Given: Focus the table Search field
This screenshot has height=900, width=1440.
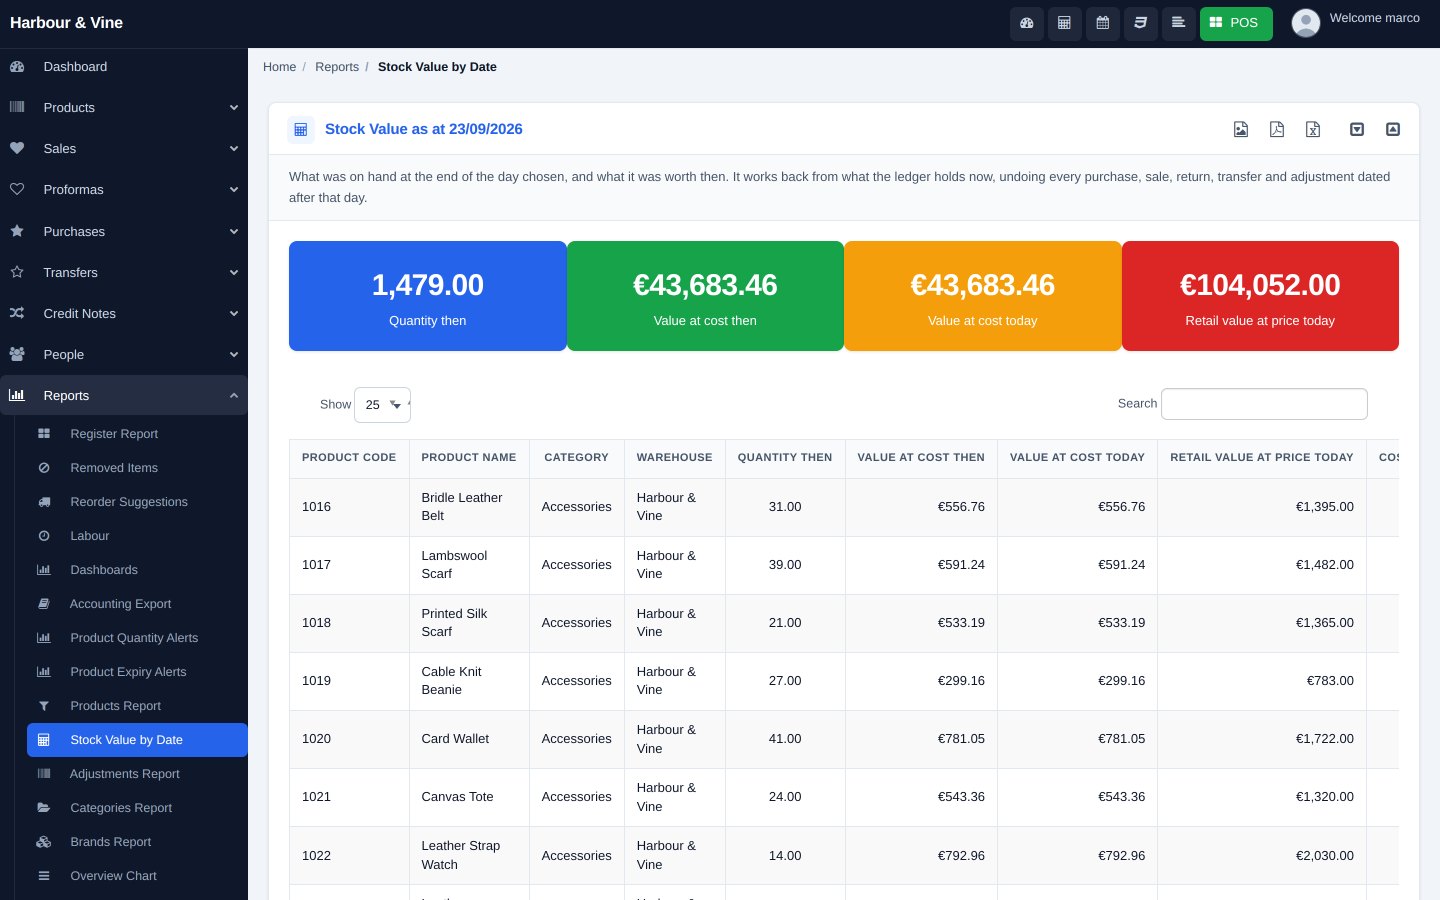Looking at the screenshot, I should (x=1264, y=404).
